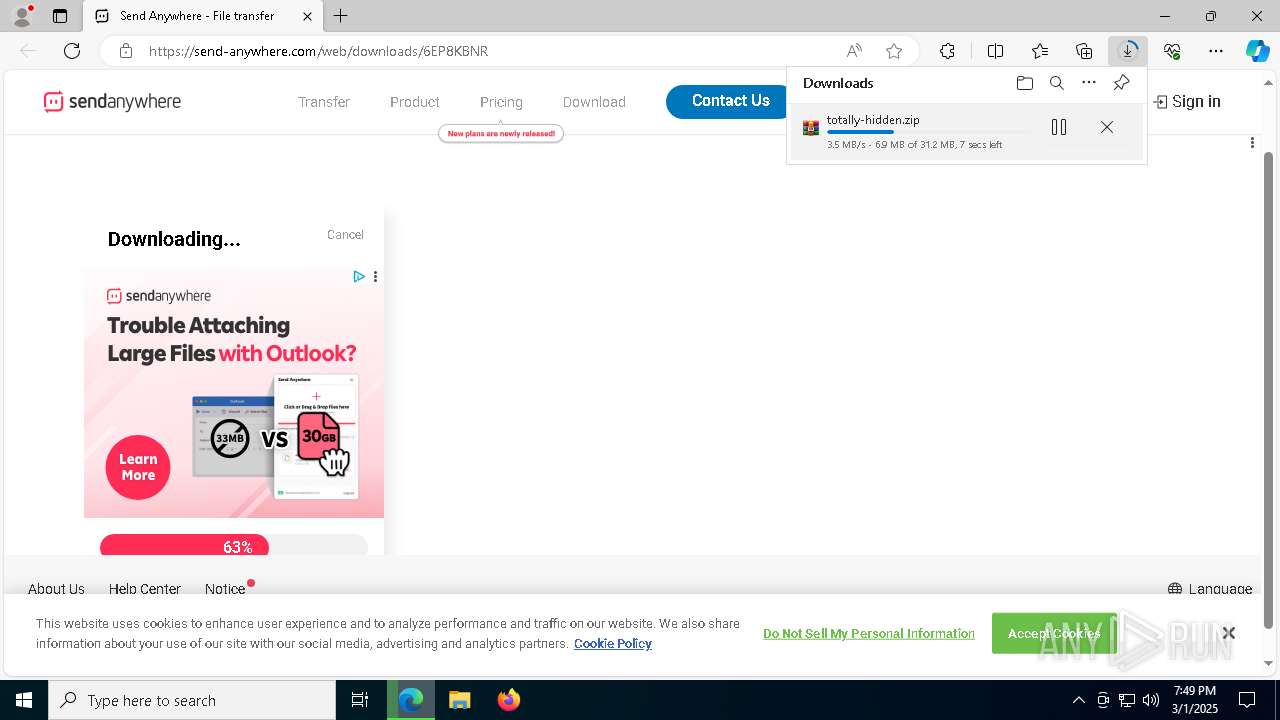The image size is (1280, 720).
Task: Open more options in Downloads panel
Action: (1089, 83)
